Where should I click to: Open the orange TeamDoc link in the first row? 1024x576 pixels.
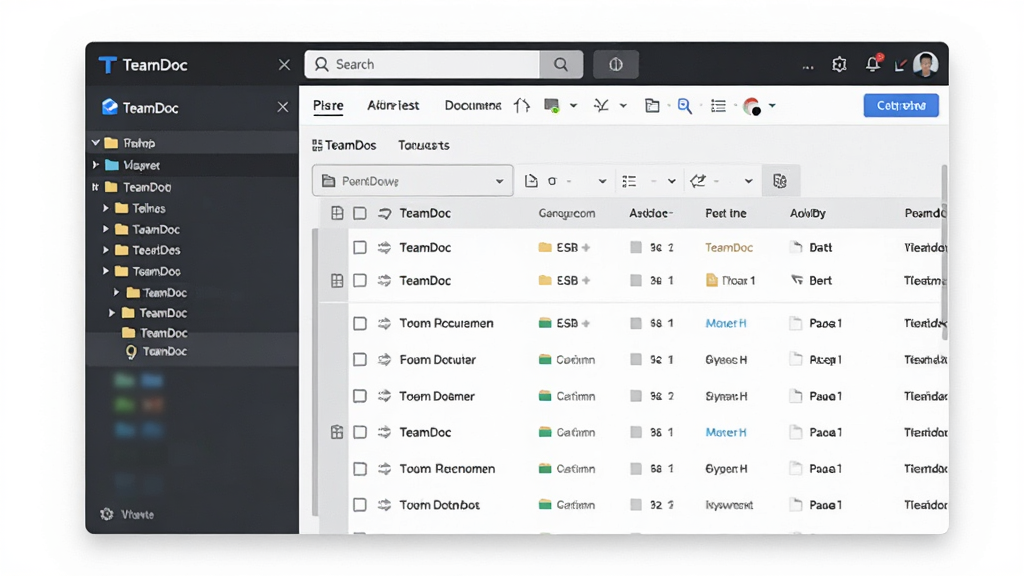(729, 248)
